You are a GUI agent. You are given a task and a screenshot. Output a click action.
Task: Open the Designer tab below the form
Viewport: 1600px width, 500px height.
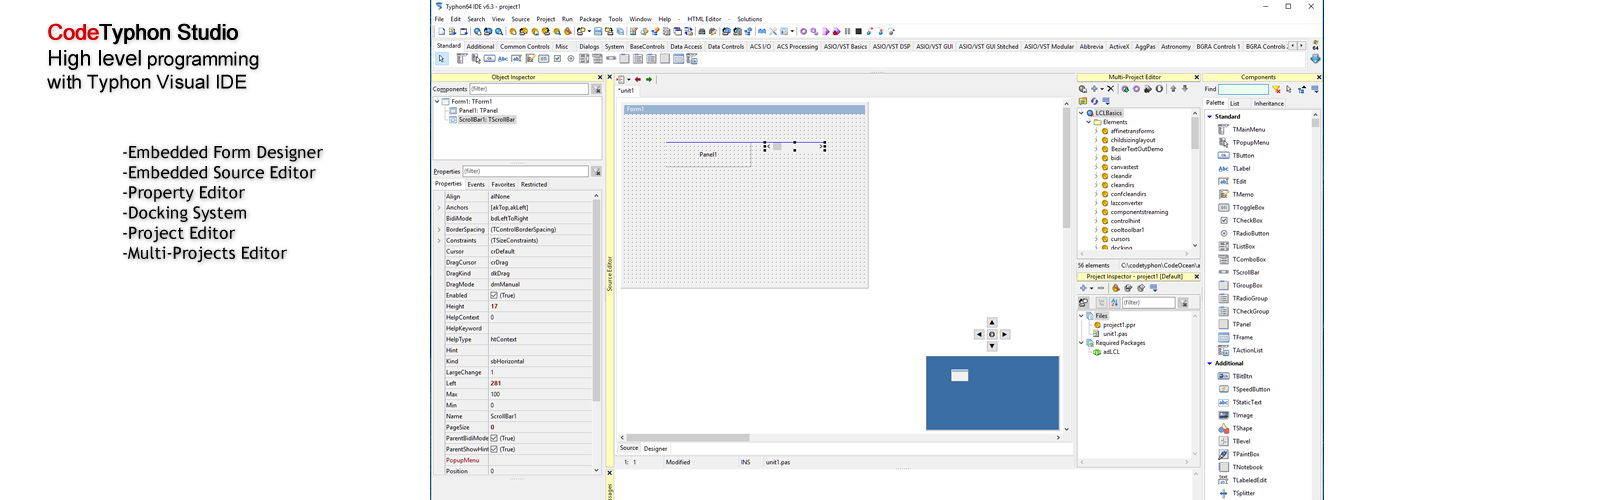[x=655, y=449]
